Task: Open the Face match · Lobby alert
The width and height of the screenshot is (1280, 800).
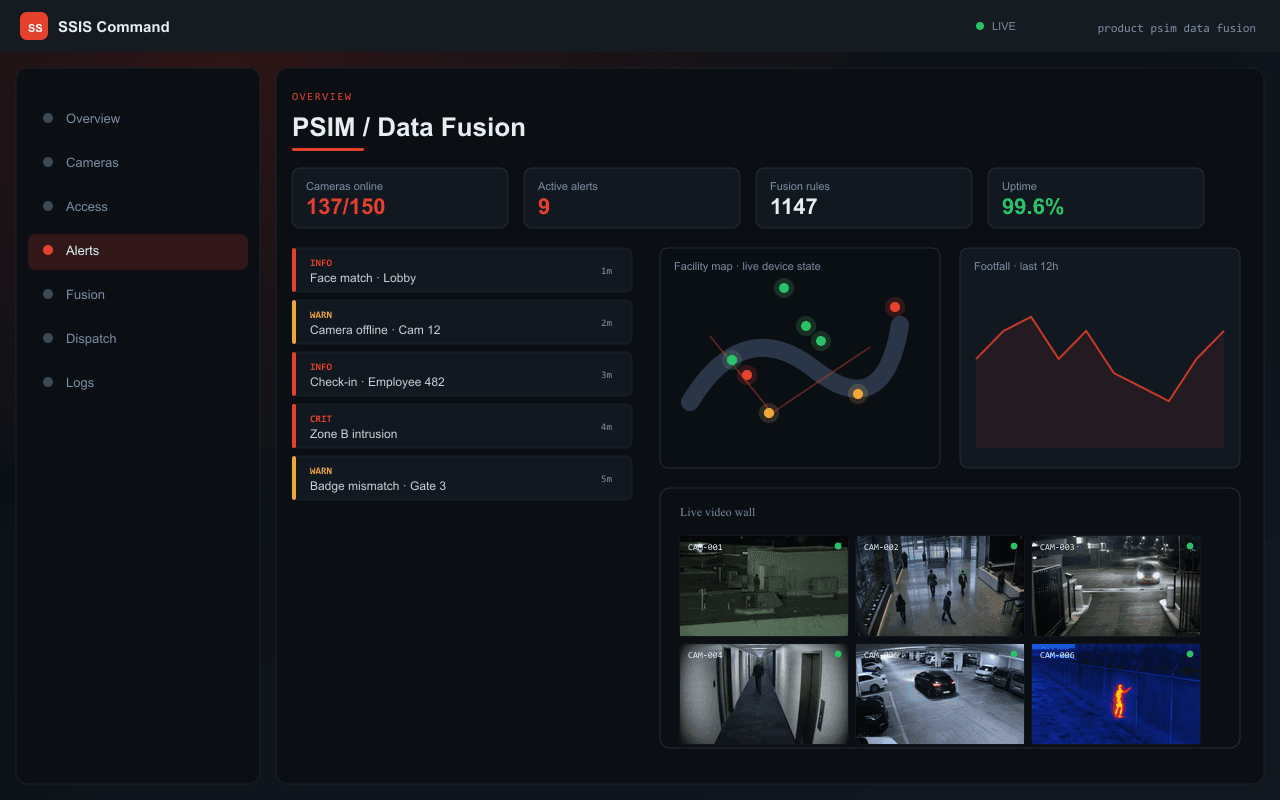Action: (462, 270)
